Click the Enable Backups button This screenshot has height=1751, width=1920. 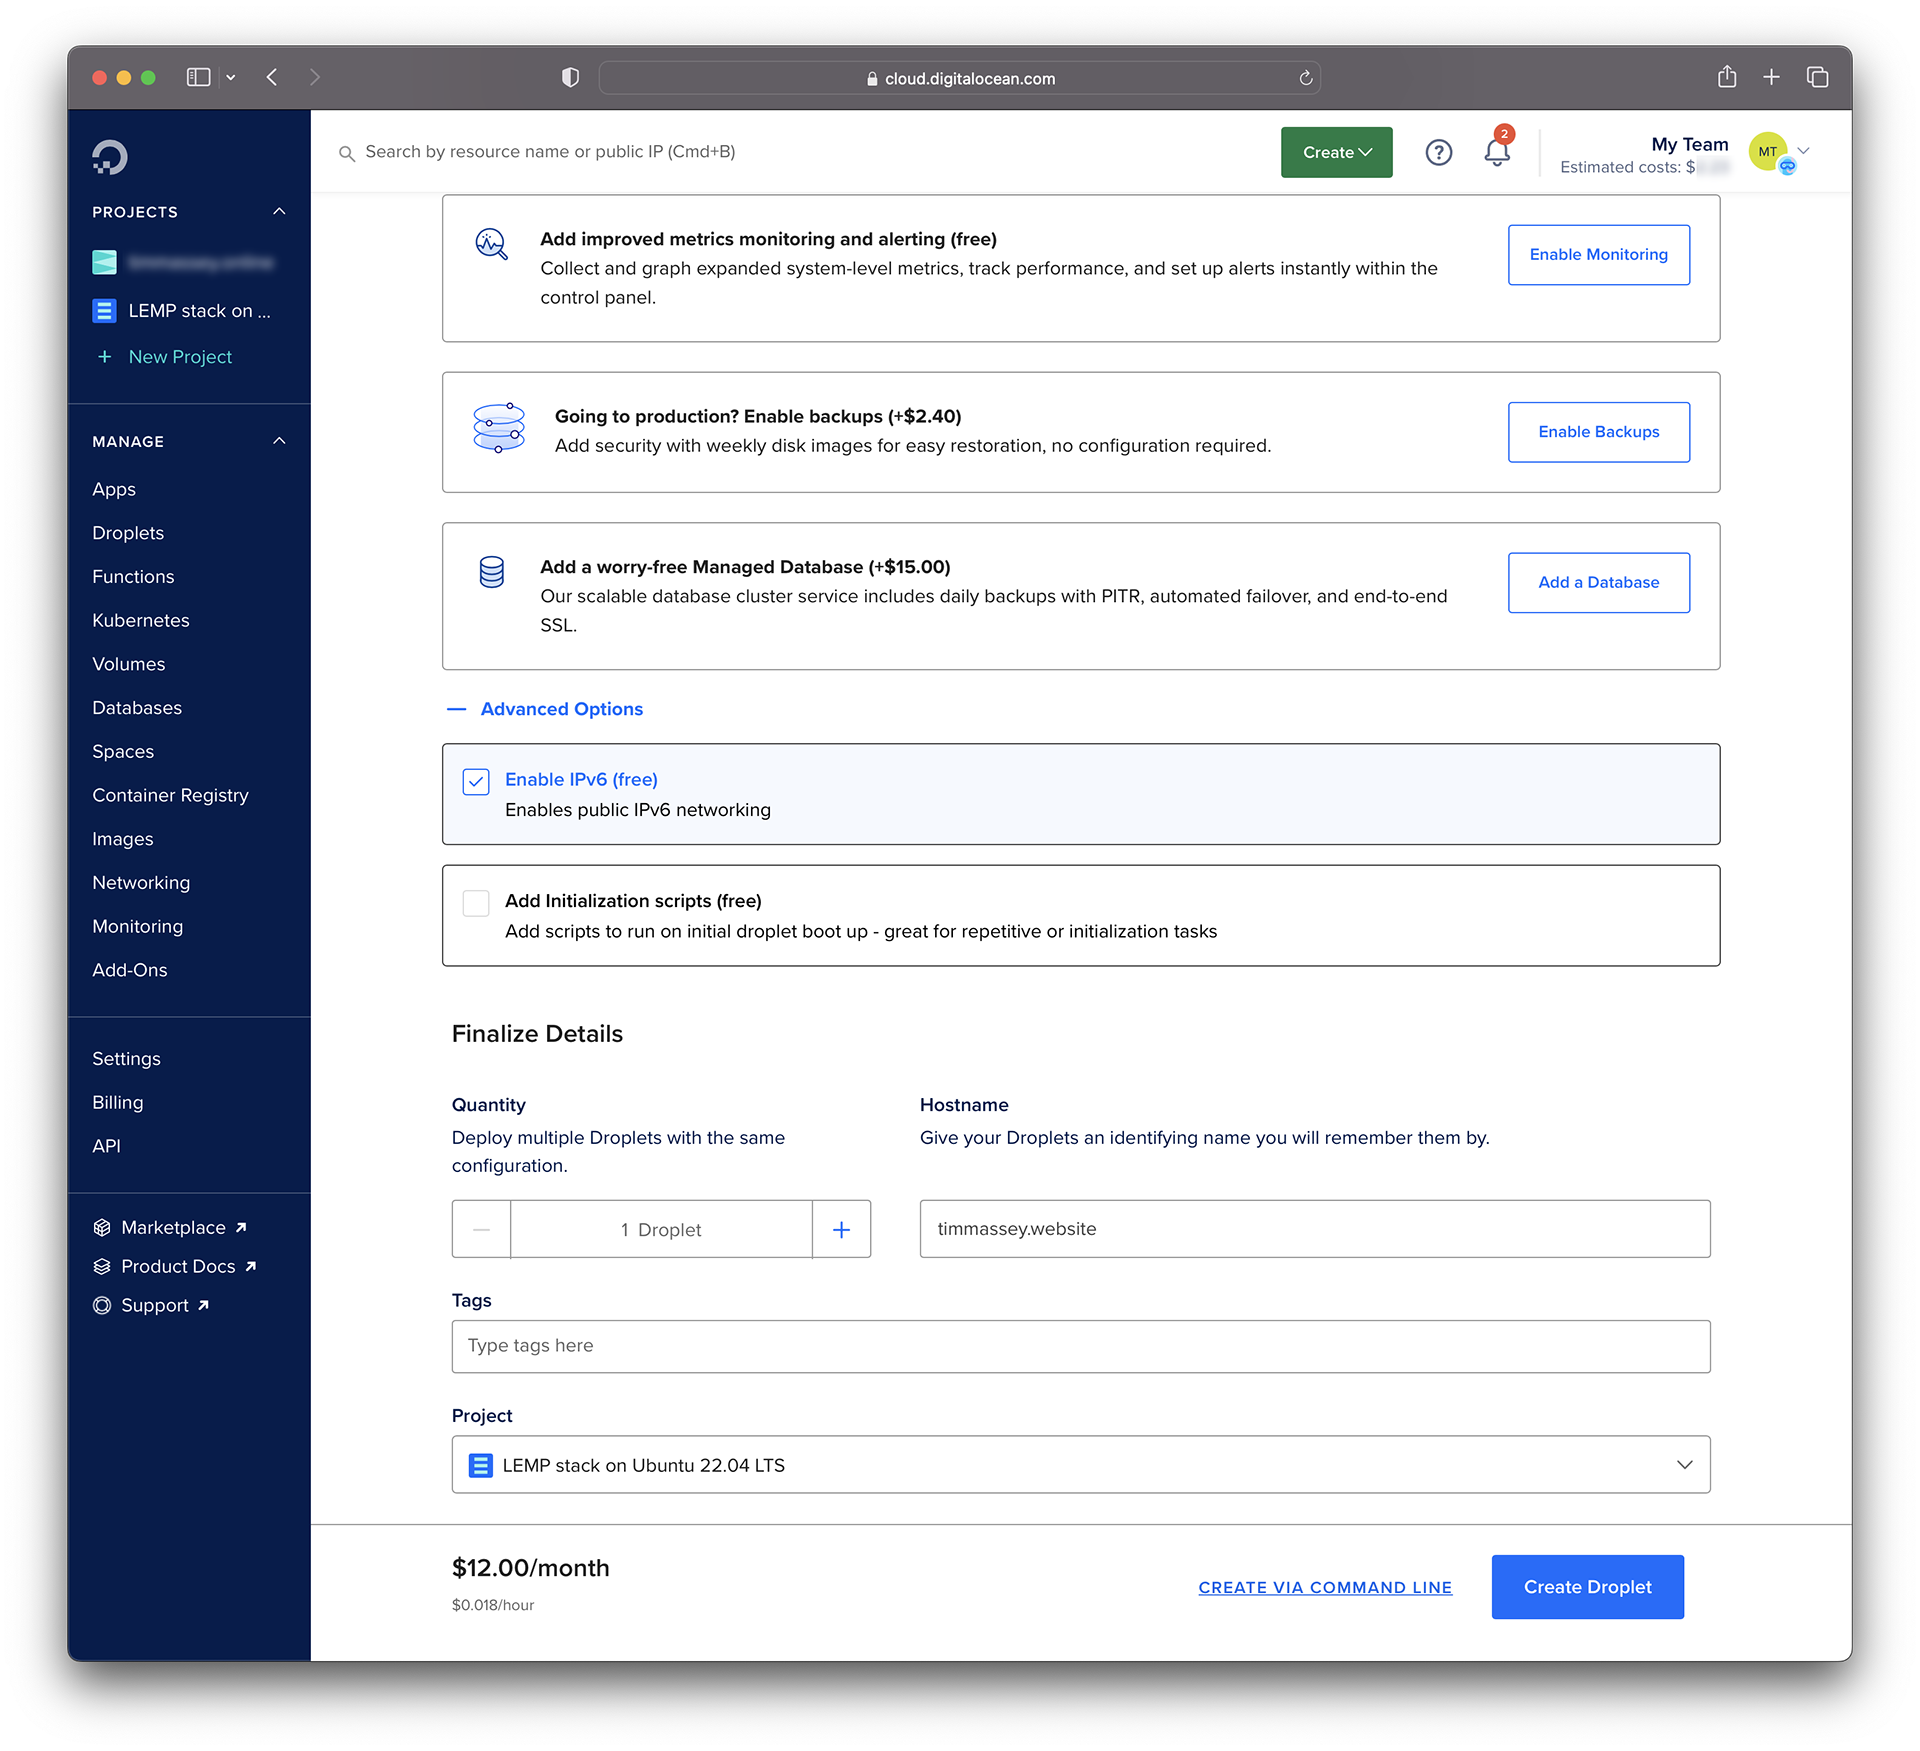pyautogui.click(x=1598, y=432)
